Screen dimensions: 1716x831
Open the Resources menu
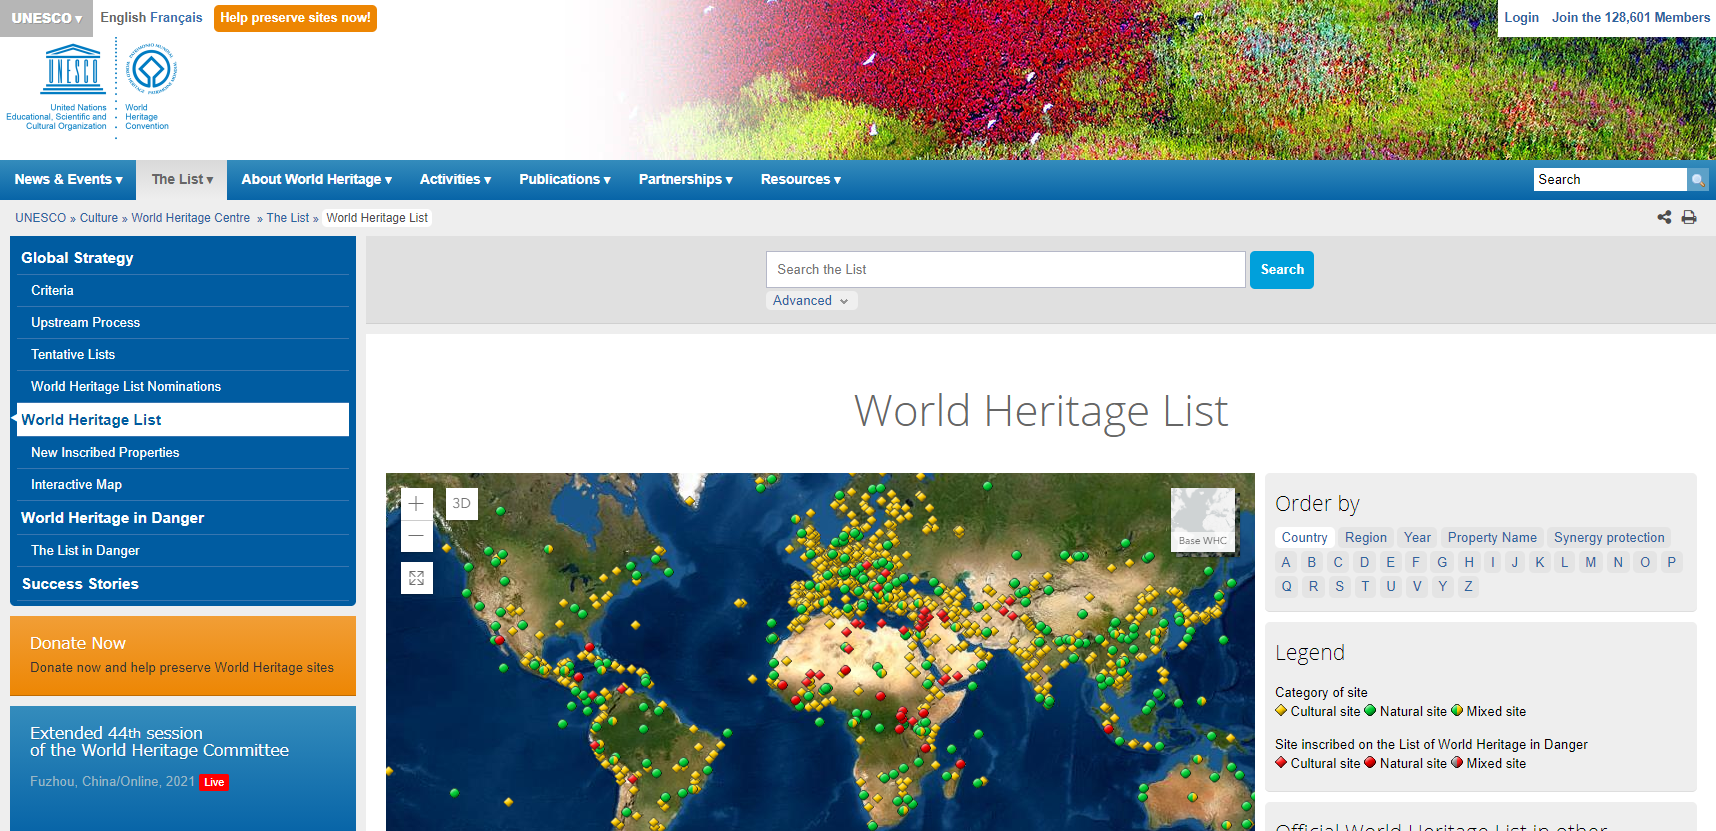pyautogui.click(x=800, y=180)
